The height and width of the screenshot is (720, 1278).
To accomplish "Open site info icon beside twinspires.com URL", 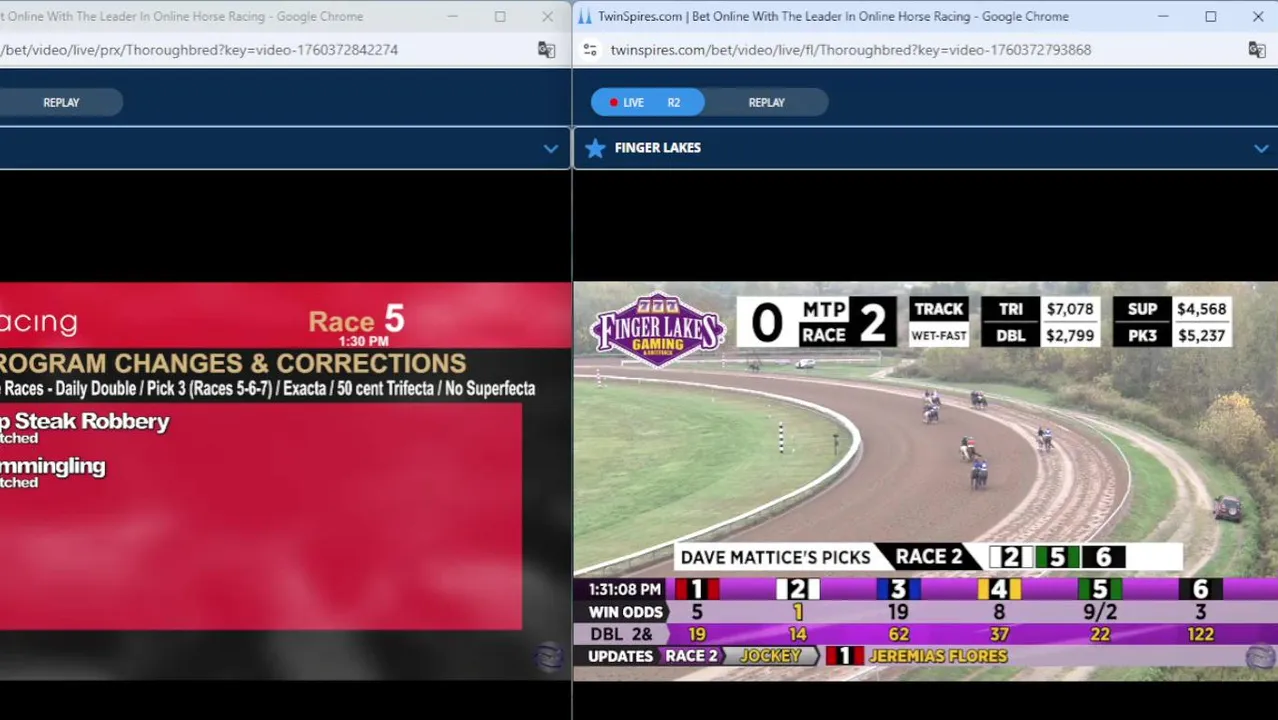I will [590, 50].
